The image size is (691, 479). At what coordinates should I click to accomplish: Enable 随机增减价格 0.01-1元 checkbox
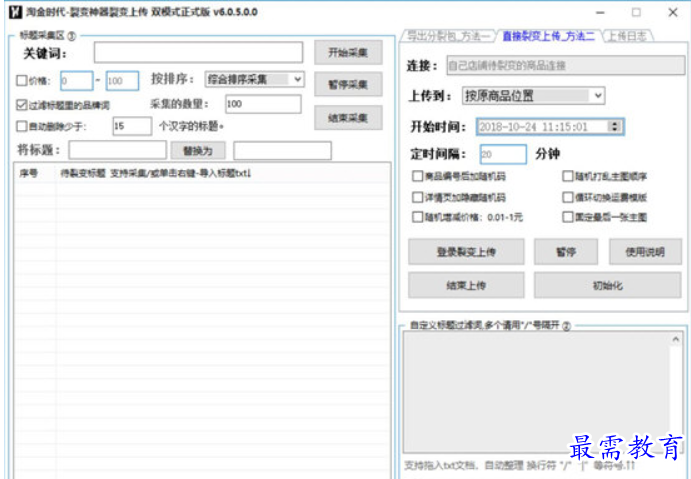pyautogui.click(x=417, y=217)
